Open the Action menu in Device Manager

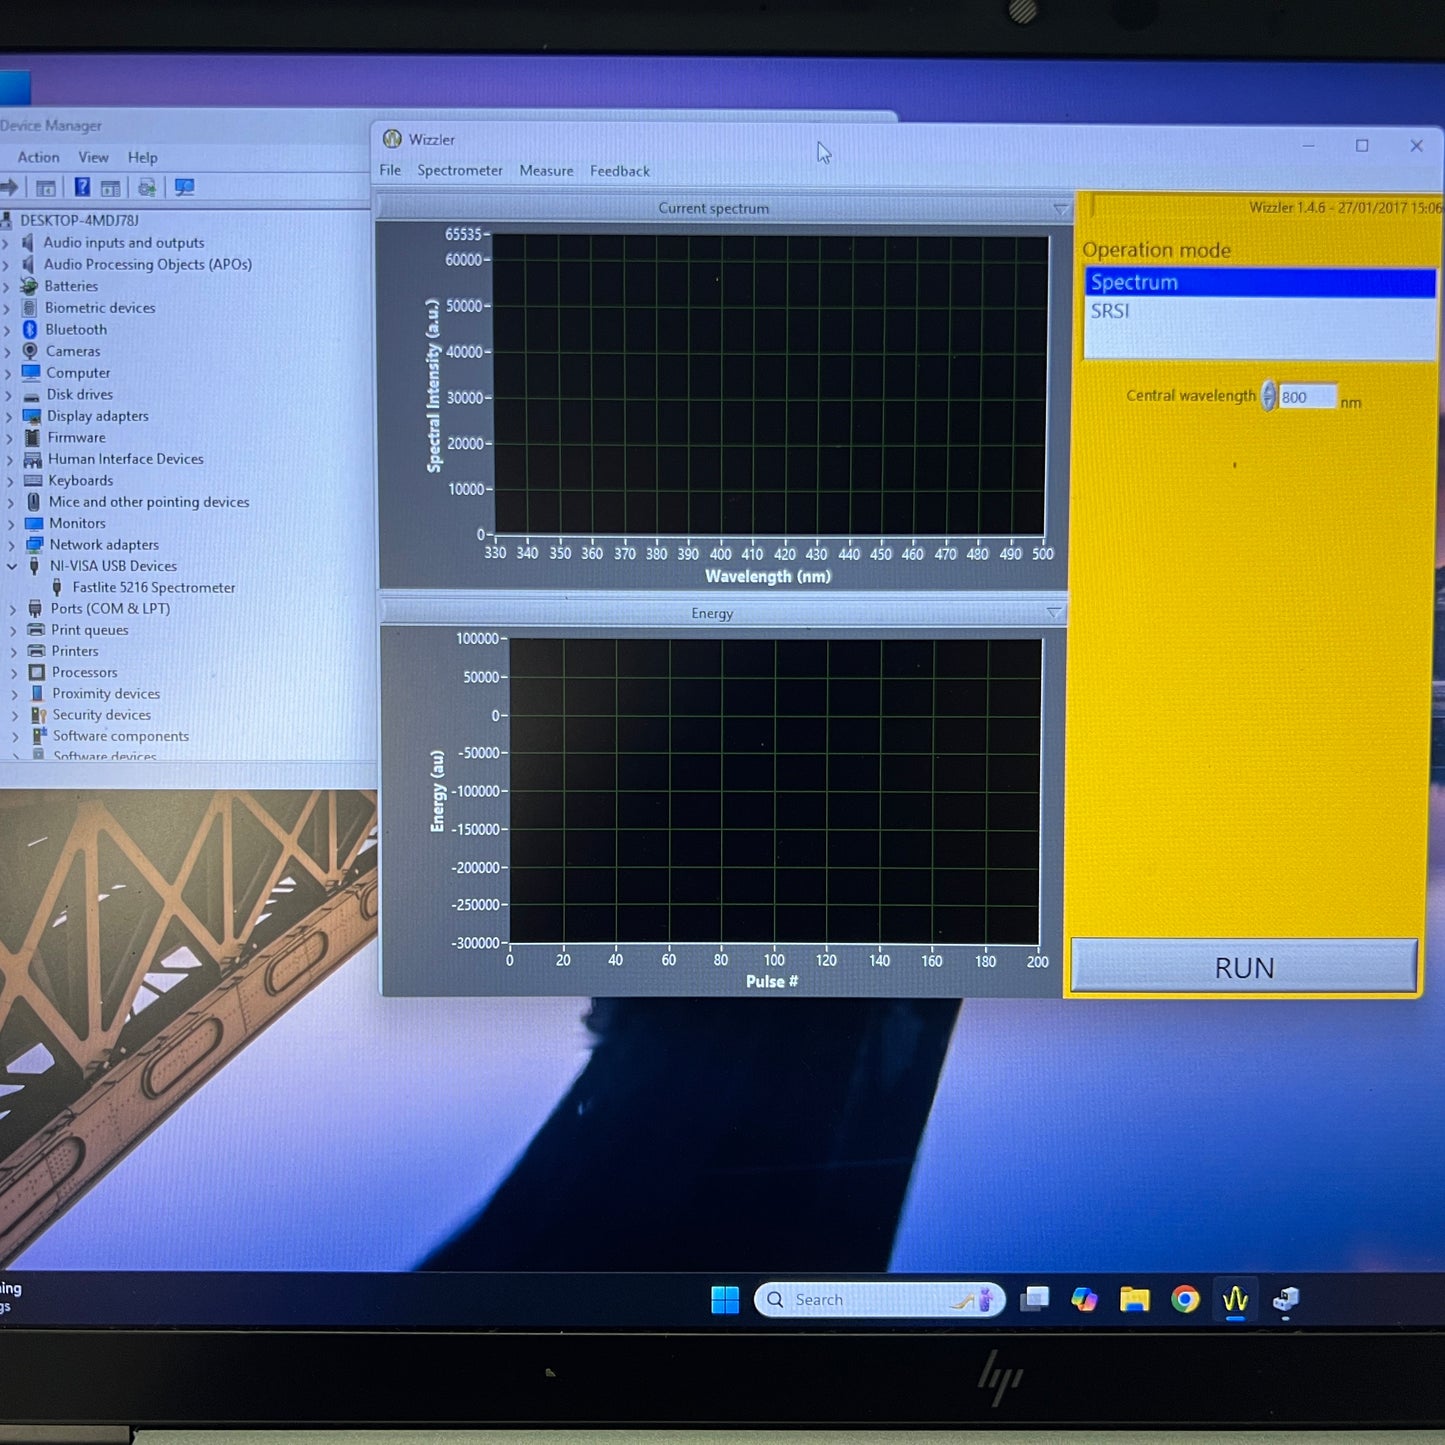[37, 157]
